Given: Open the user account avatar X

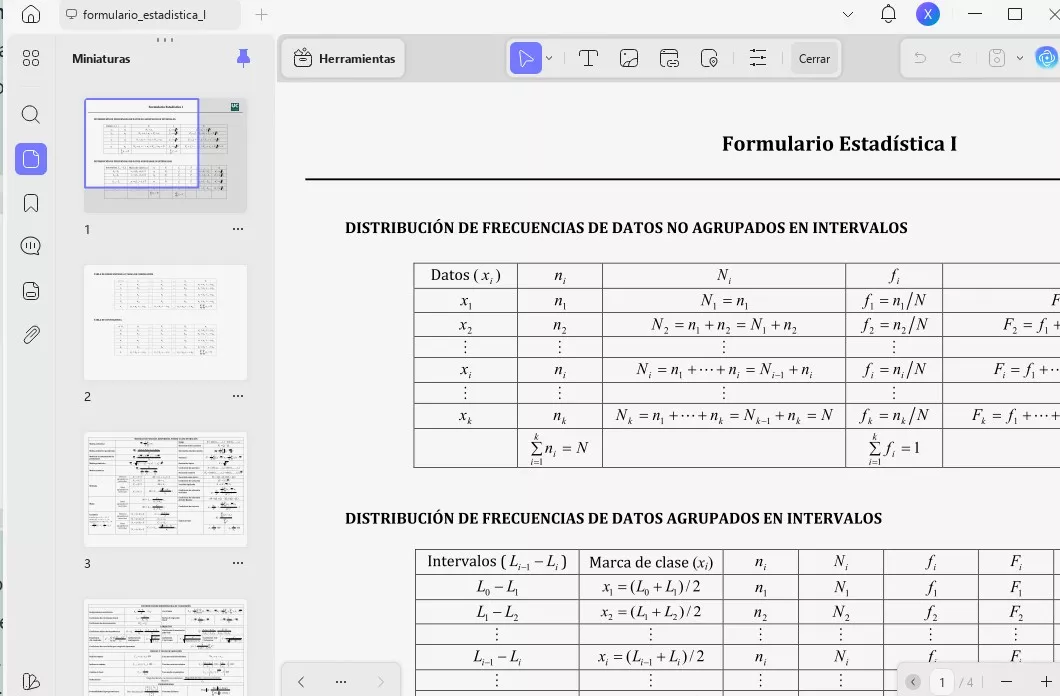Looking at the screenshot, I should (x=928, y=14).
